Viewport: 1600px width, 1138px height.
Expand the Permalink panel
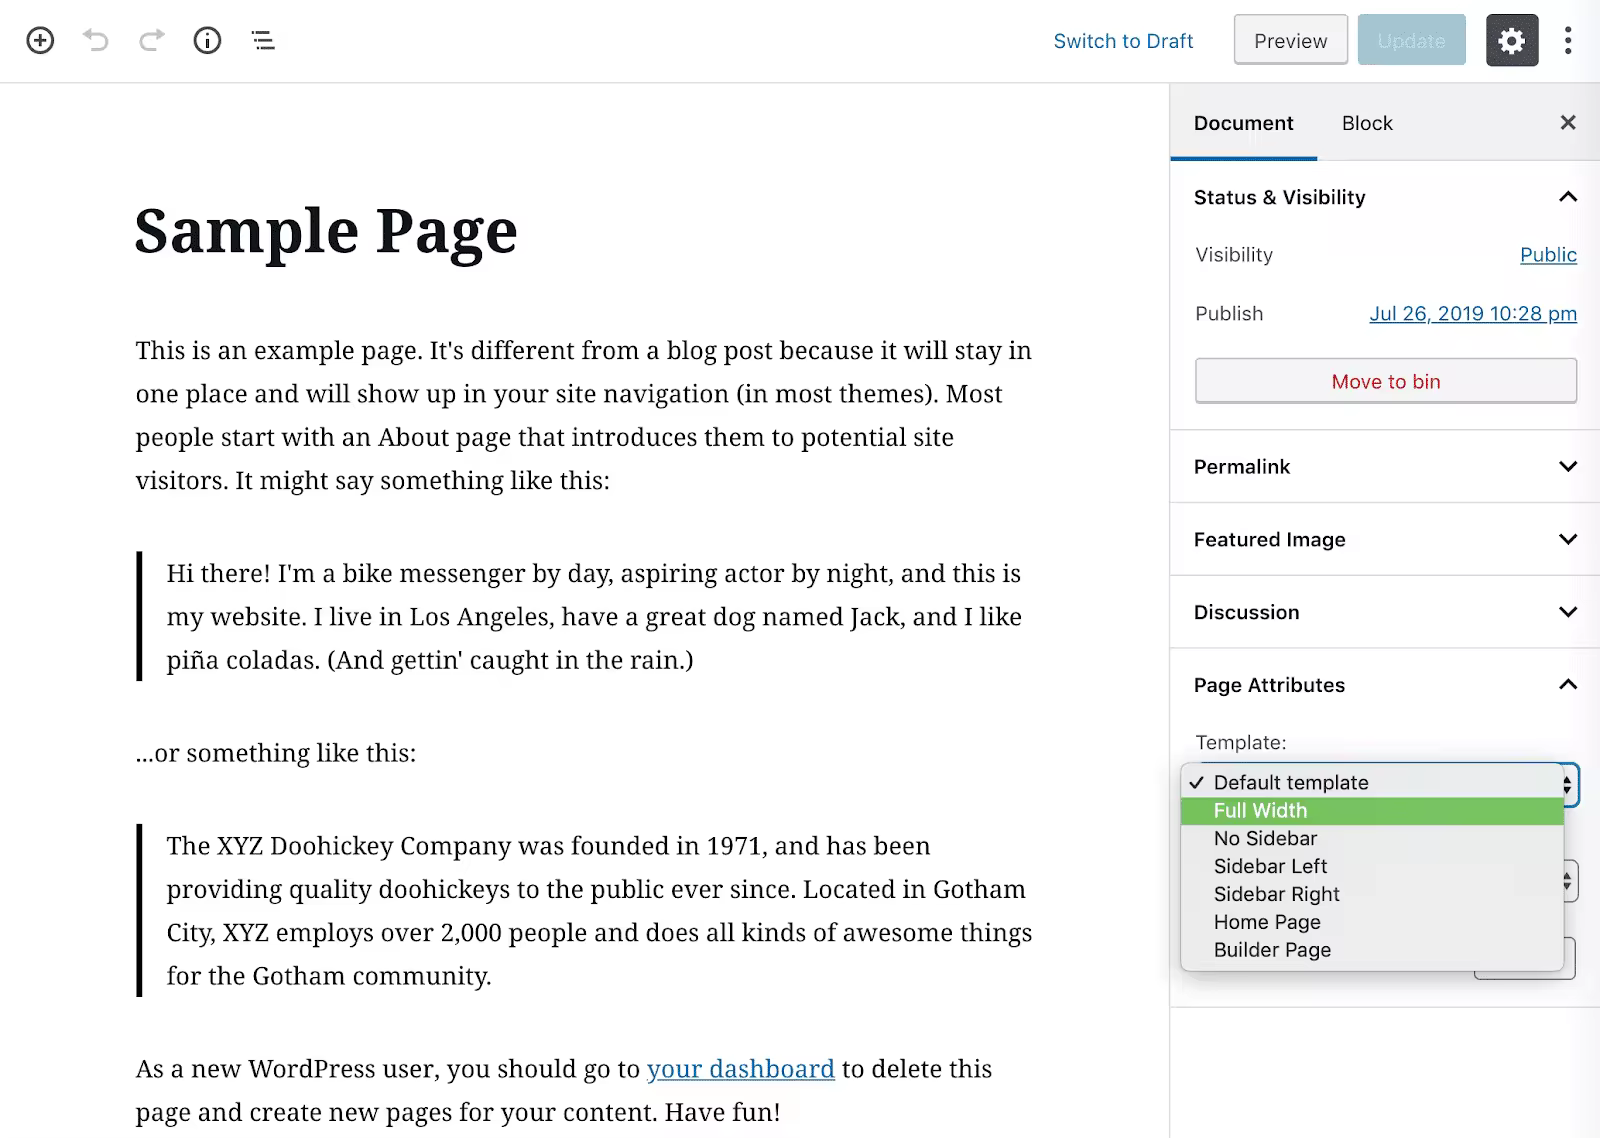coord(1385,467)
